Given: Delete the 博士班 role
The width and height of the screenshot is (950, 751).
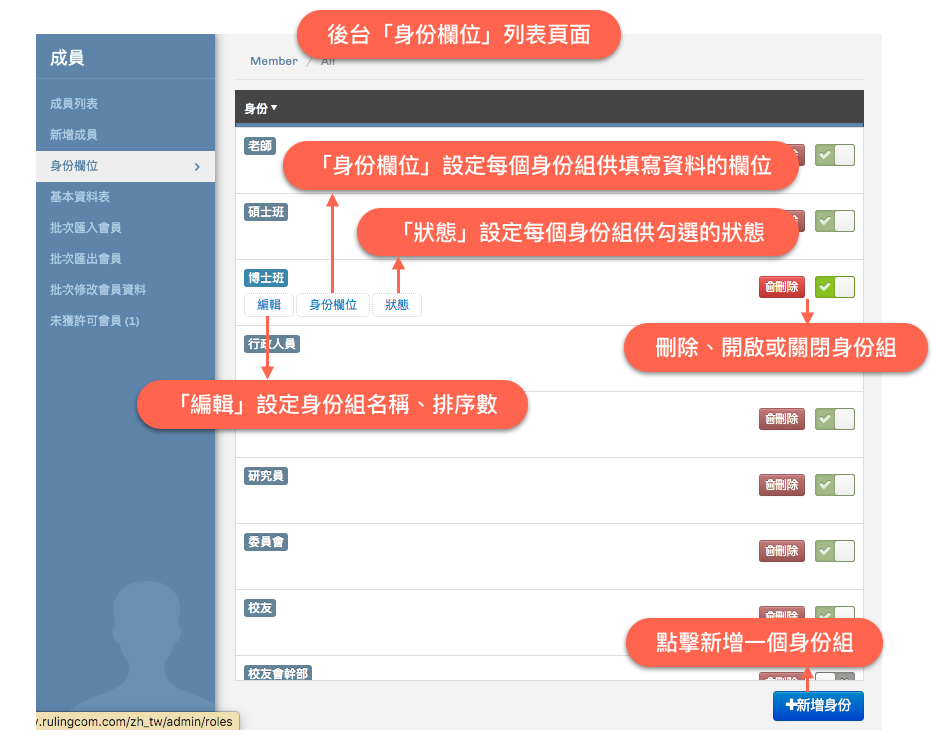Looking at the screenshot, I should pyautogui.click(x=781, y=287).
